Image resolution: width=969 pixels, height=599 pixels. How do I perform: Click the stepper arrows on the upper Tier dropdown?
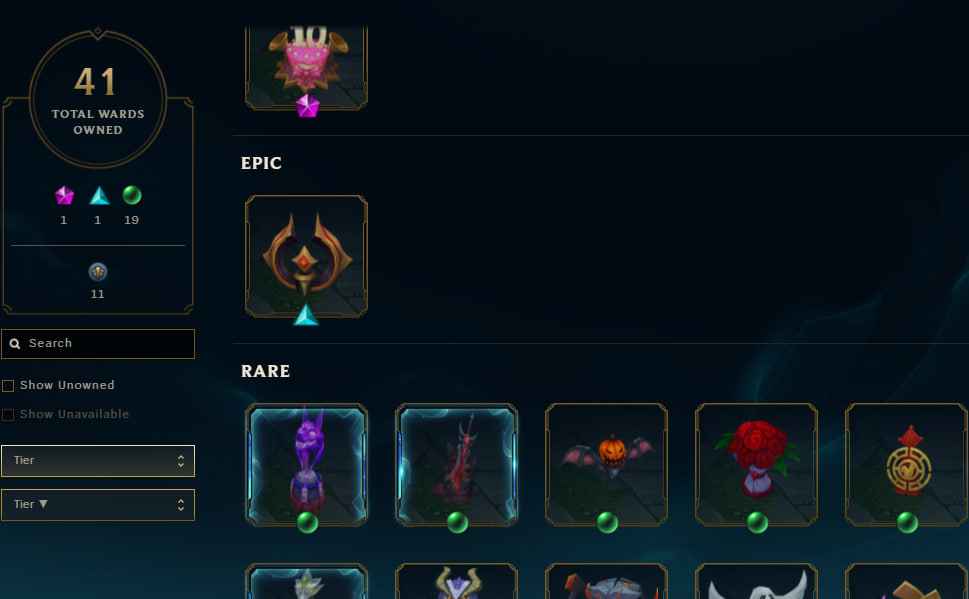(180, 461)
